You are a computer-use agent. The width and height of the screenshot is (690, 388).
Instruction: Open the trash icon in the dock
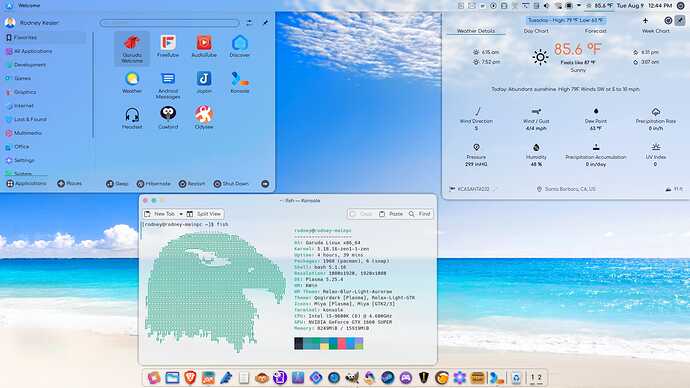click(516, 377)
